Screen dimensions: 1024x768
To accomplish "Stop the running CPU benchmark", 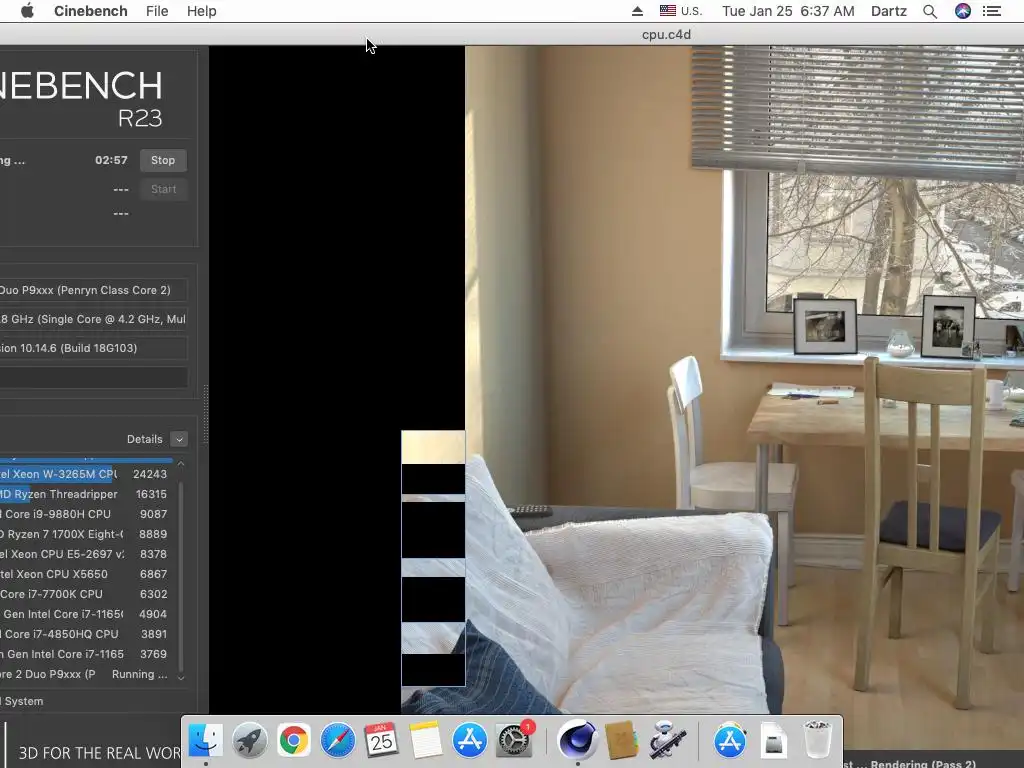I will (x=163, y=160).
